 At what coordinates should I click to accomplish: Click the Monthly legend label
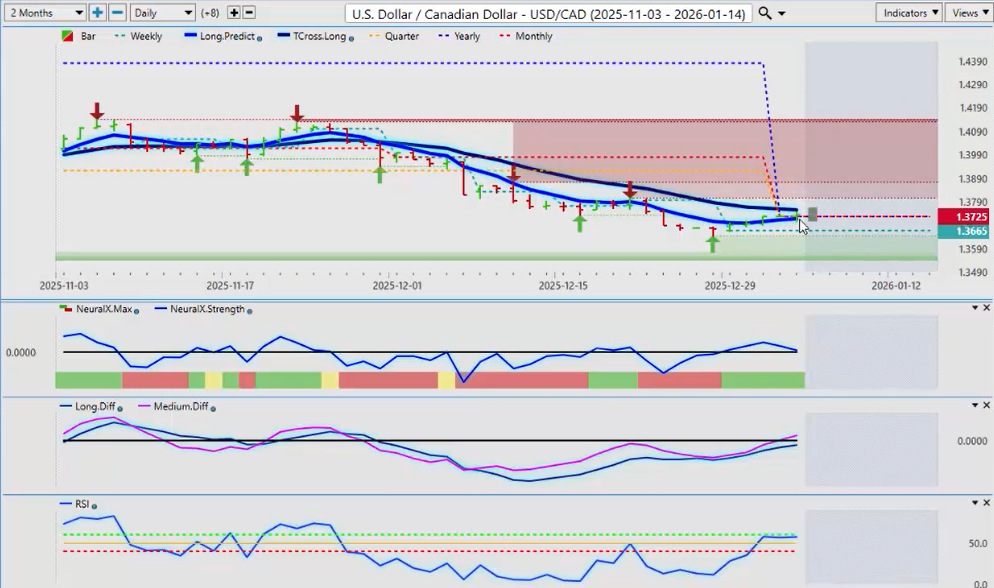[532, 36]
